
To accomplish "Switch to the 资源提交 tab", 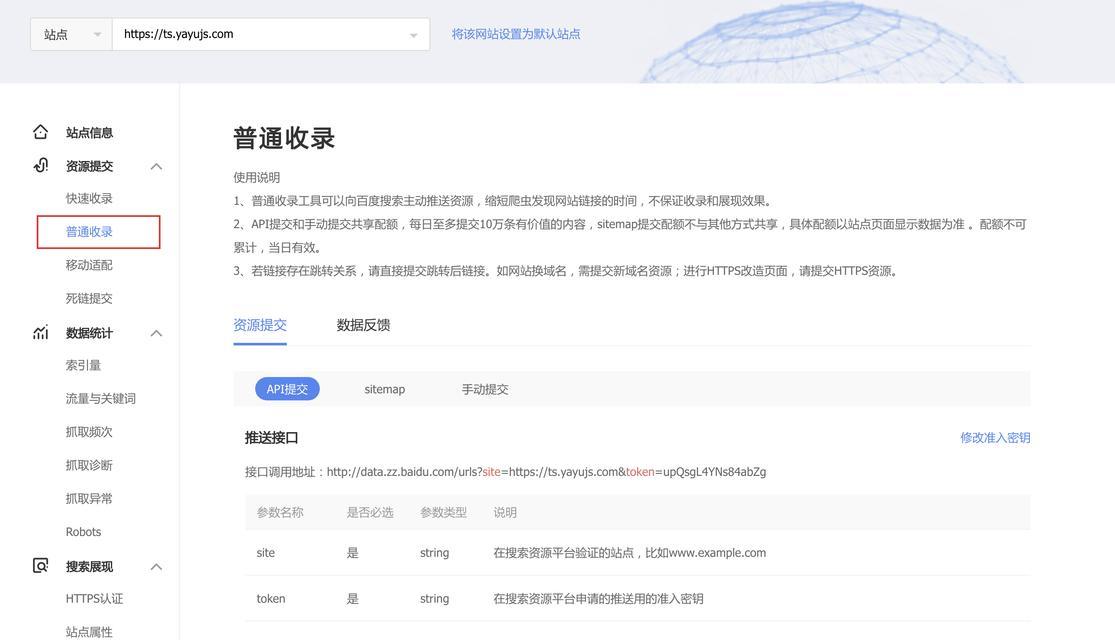I will click(260, 325).
